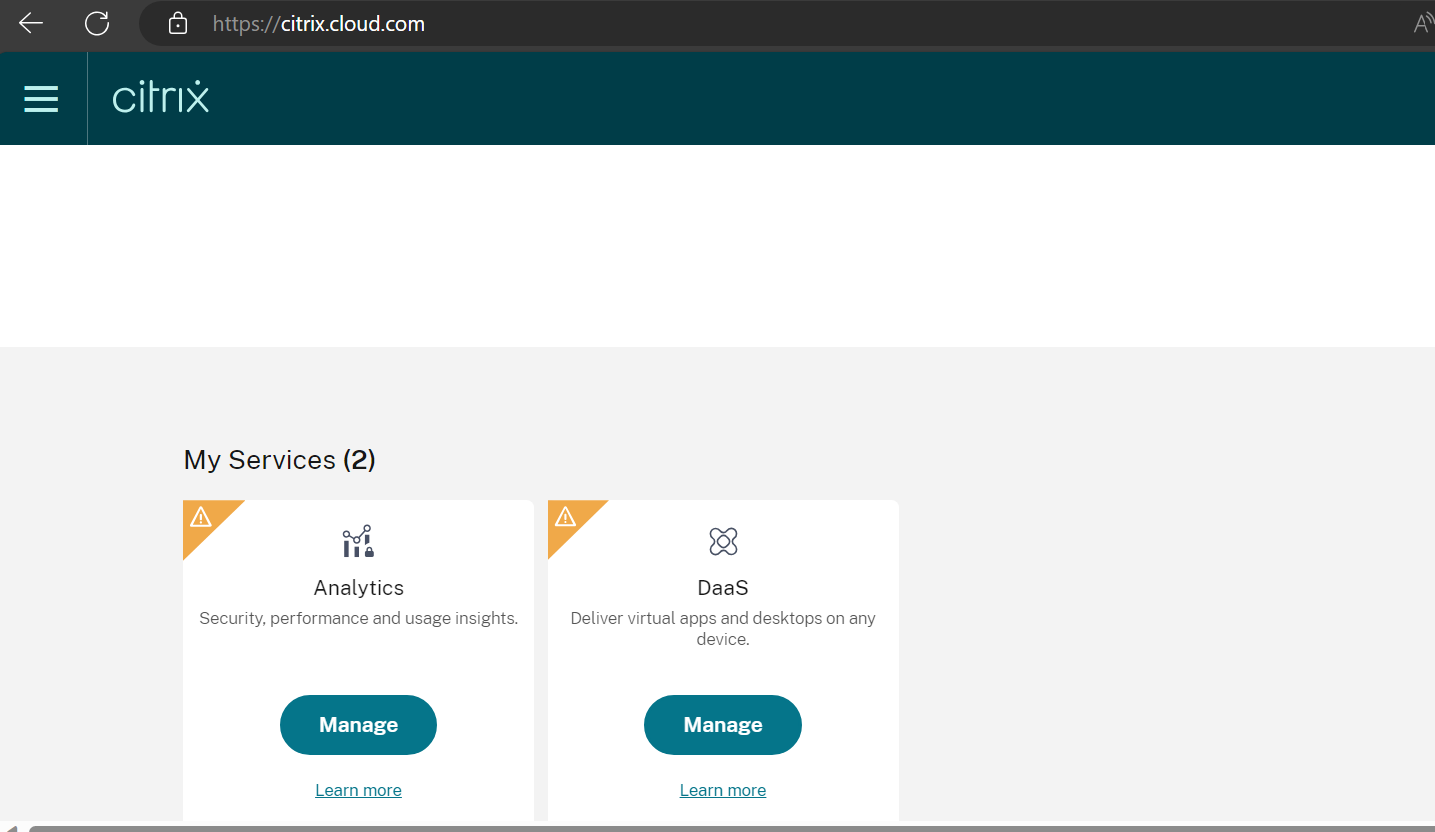The width and height of the screenshot is (1435, 832).
Task: Click the browser back arrow
Action: coord(30,23)
